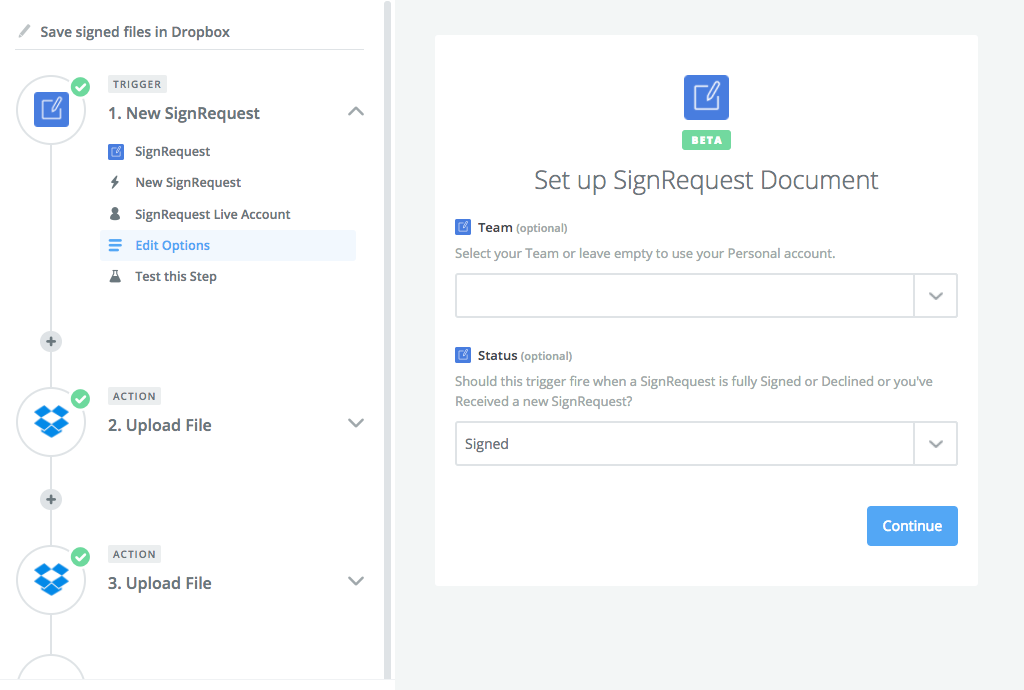Click the BETA badge
This screenshot has width=1024, height=690.
point(706,140)
